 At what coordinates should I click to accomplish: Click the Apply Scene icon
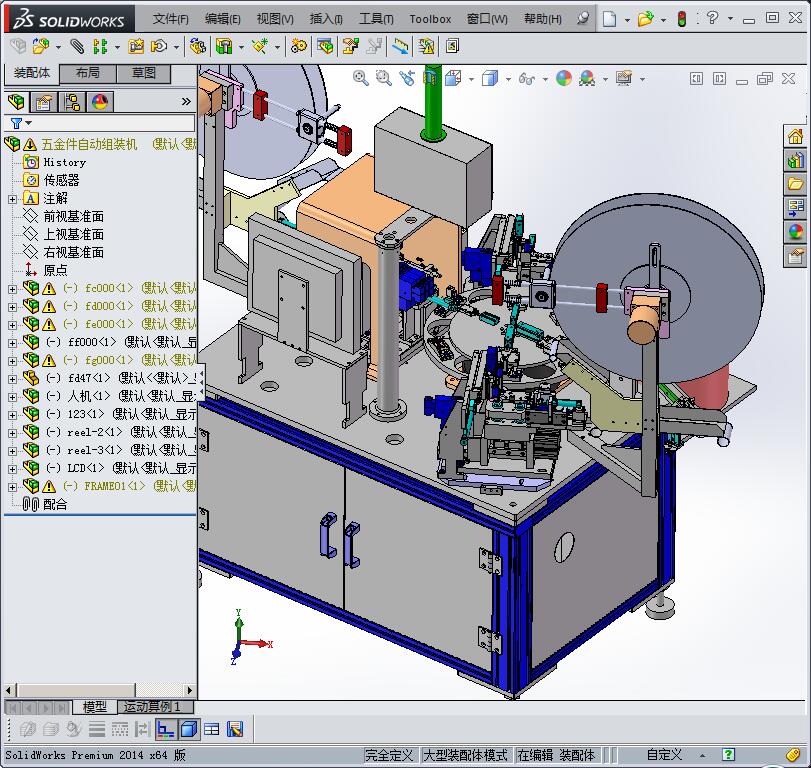(x=587, y=79)
